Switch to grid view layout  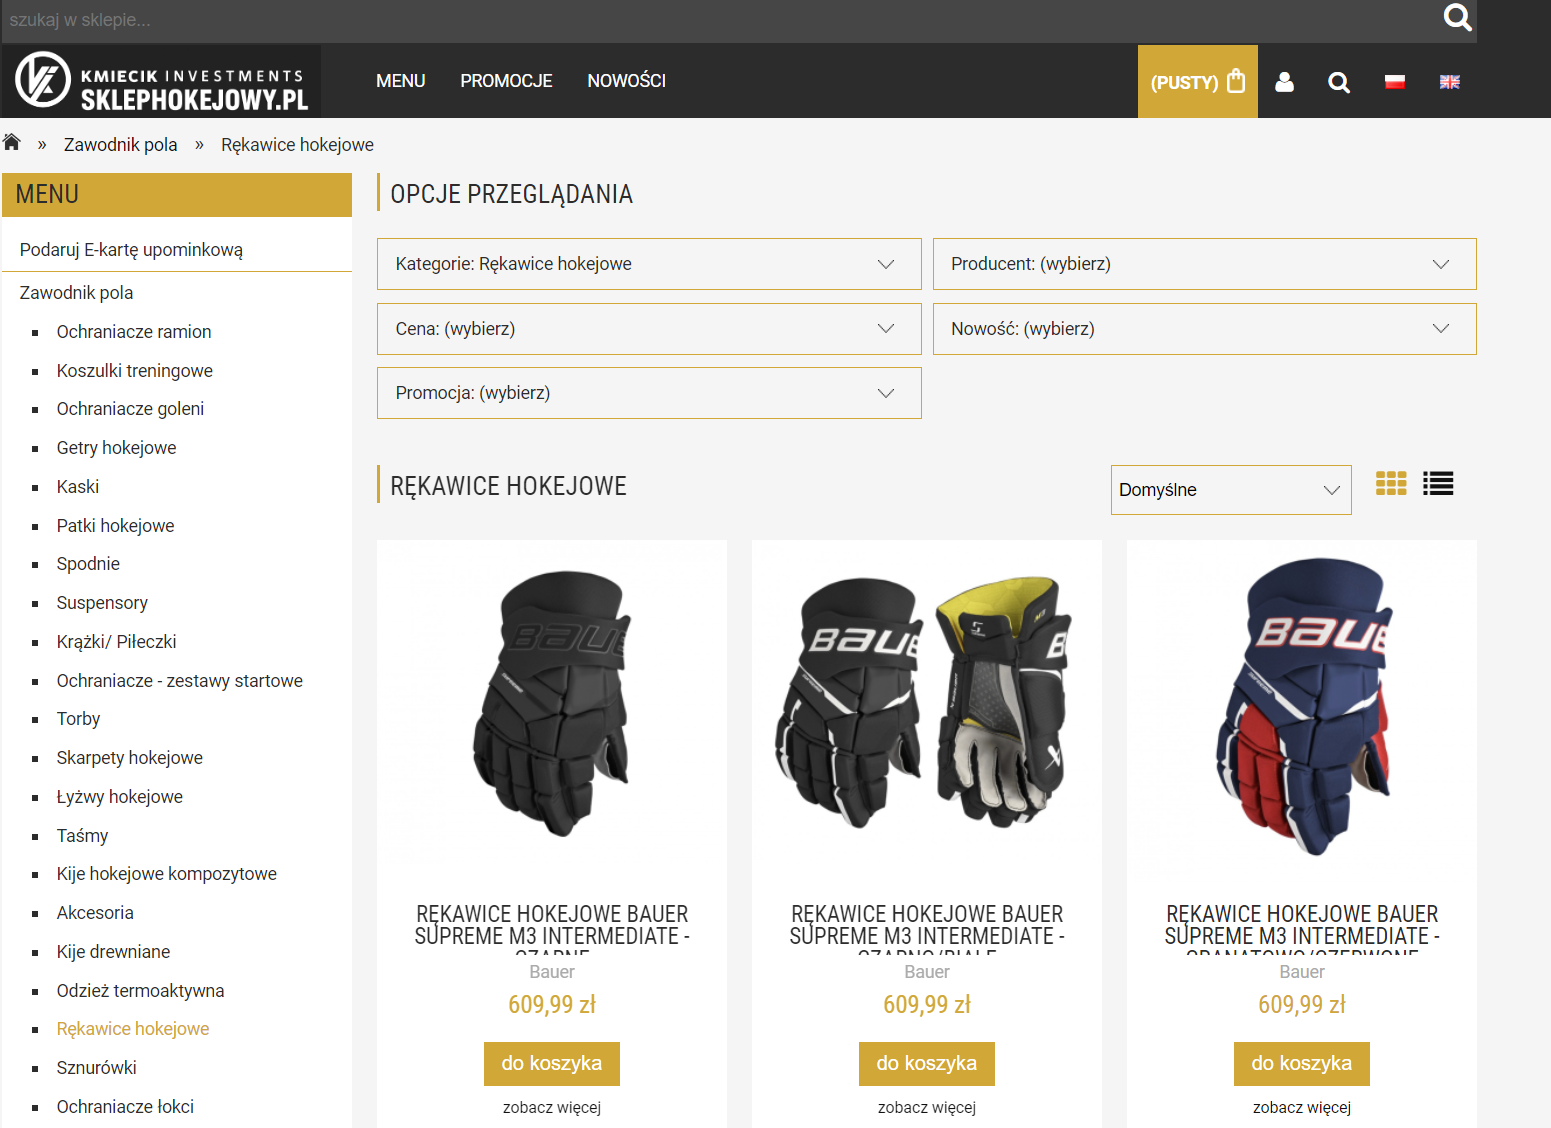tap(1390, 484)
